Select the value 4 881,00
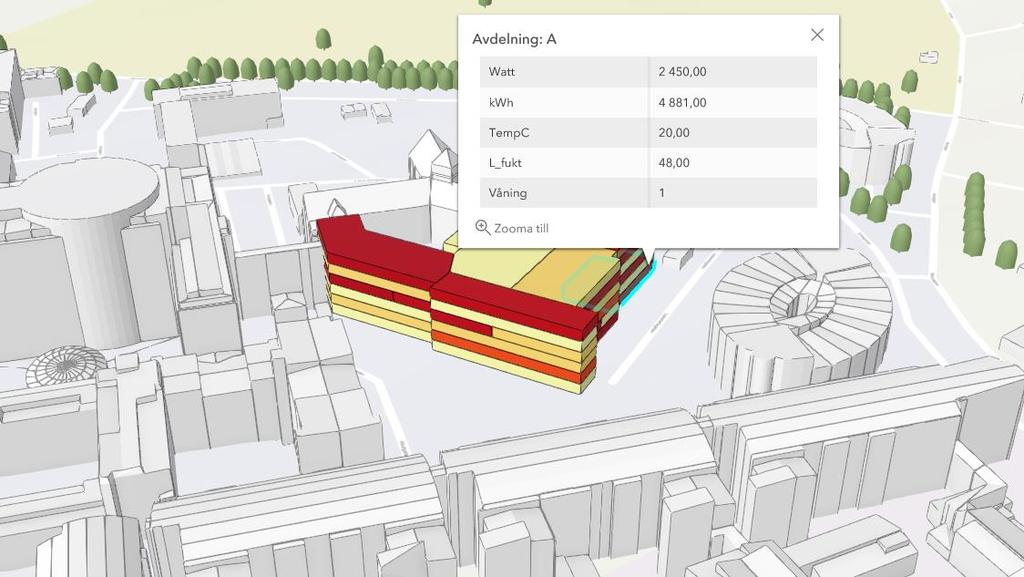Viewport: 1024px width, 577px height. (x=682, y=102)
